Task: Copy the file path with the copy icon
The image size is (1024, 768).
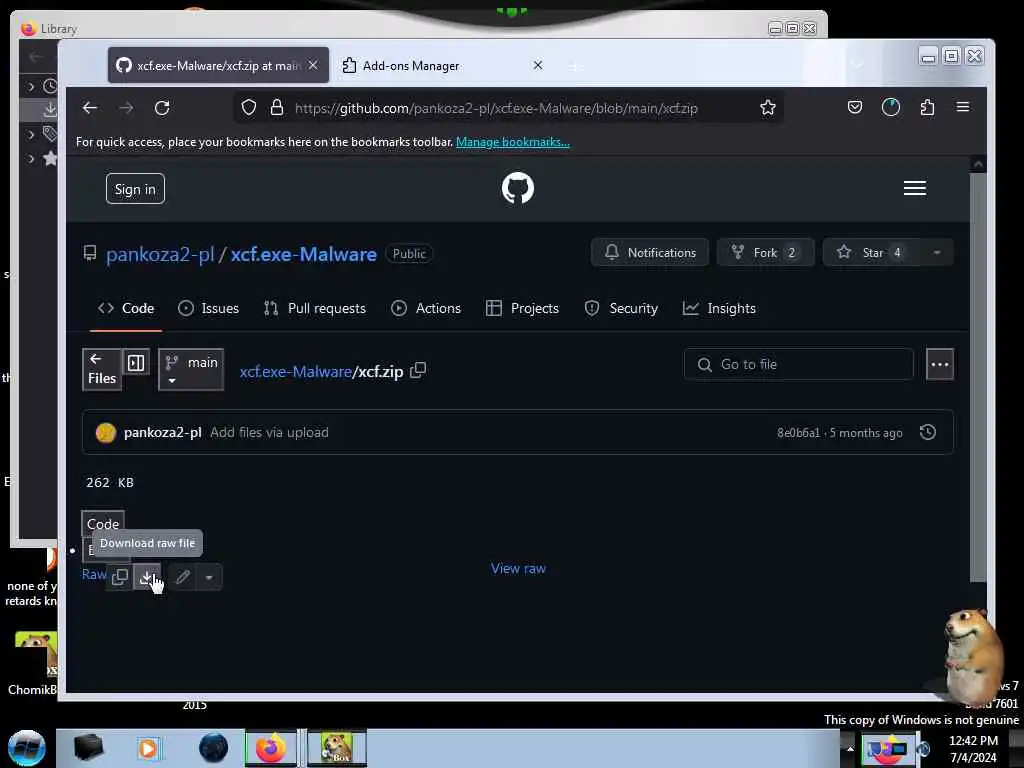Action: point(418,370)
